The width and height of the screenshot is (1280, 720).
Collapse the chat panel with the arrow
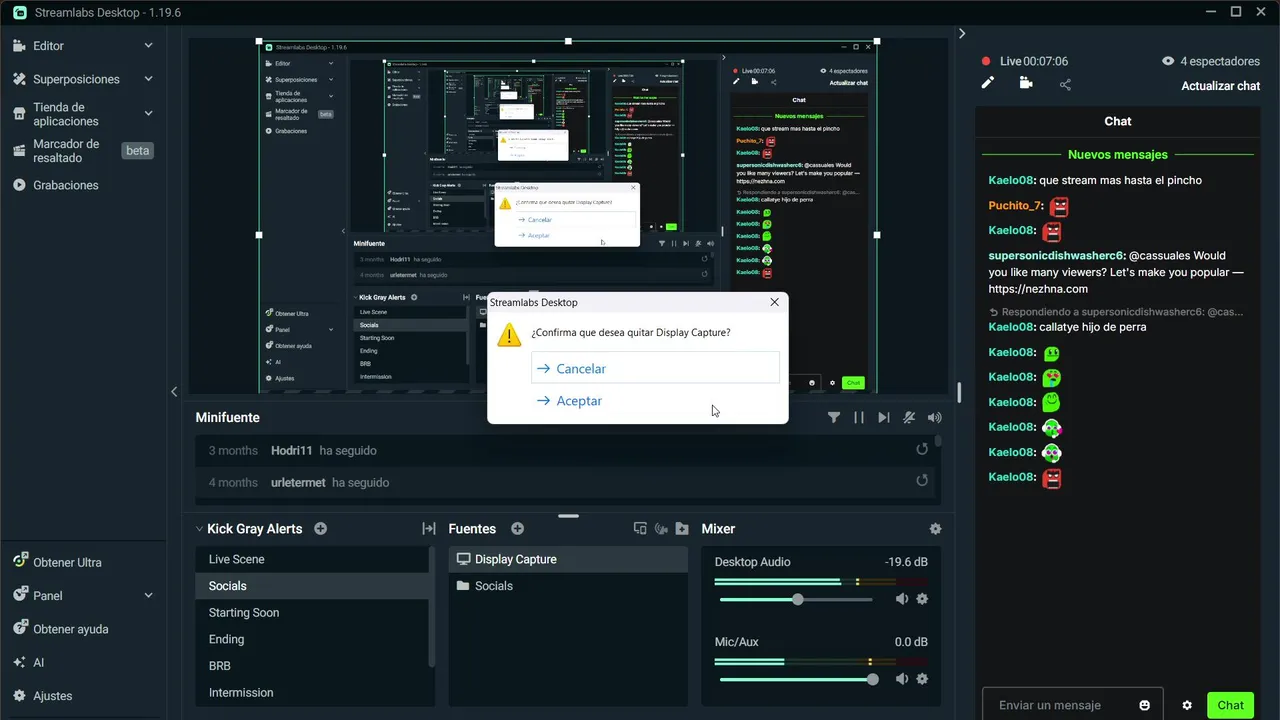[x=962, y=33]
